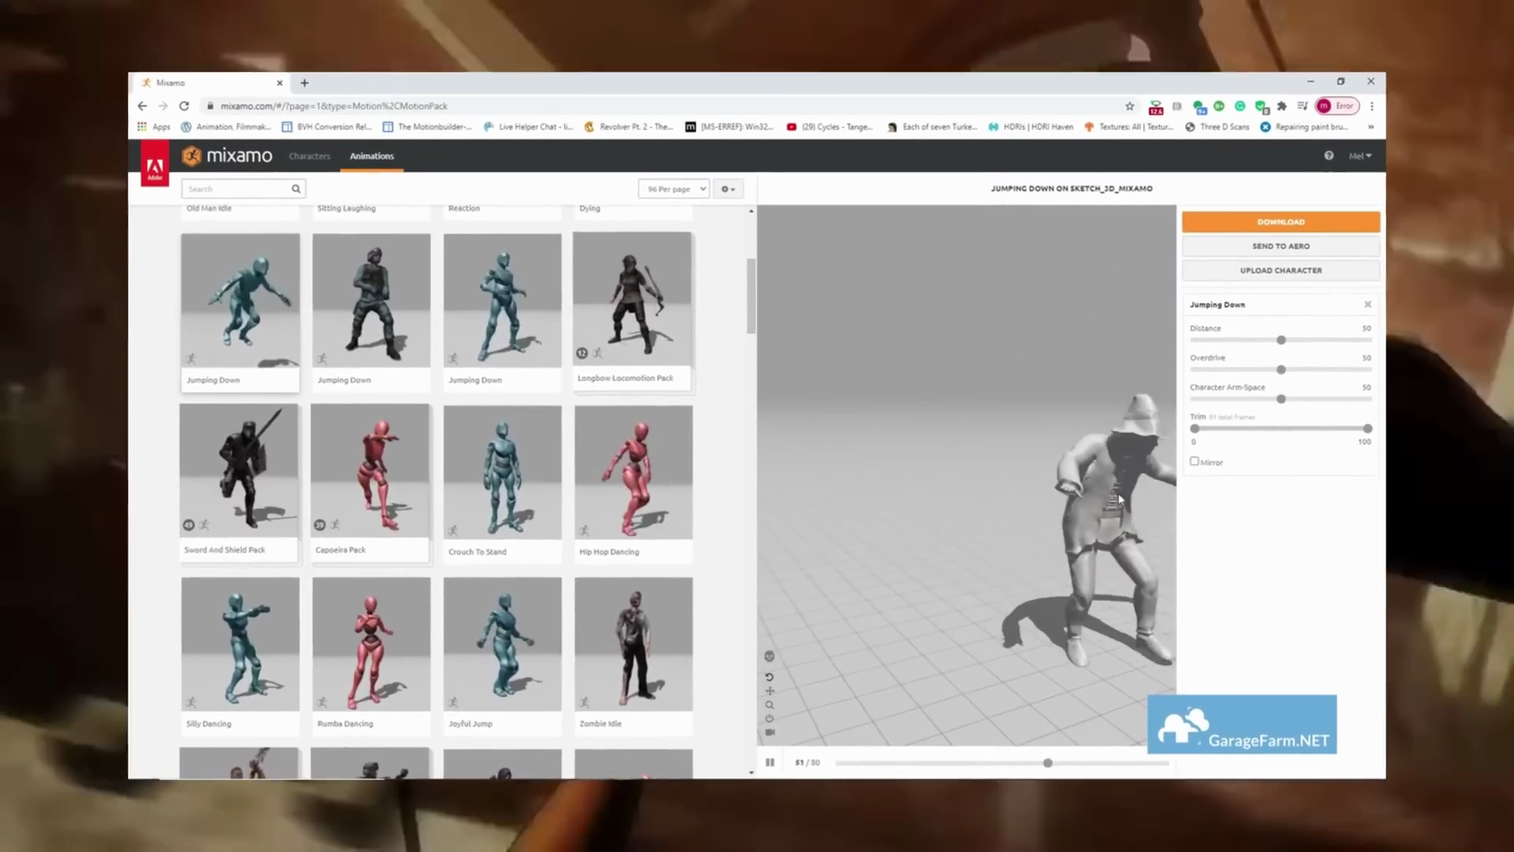The height and width of the screenshot is (852, 1514).
Task: Click the search magnifier icon
Action: pyautogui.click(x=296, y=189)
